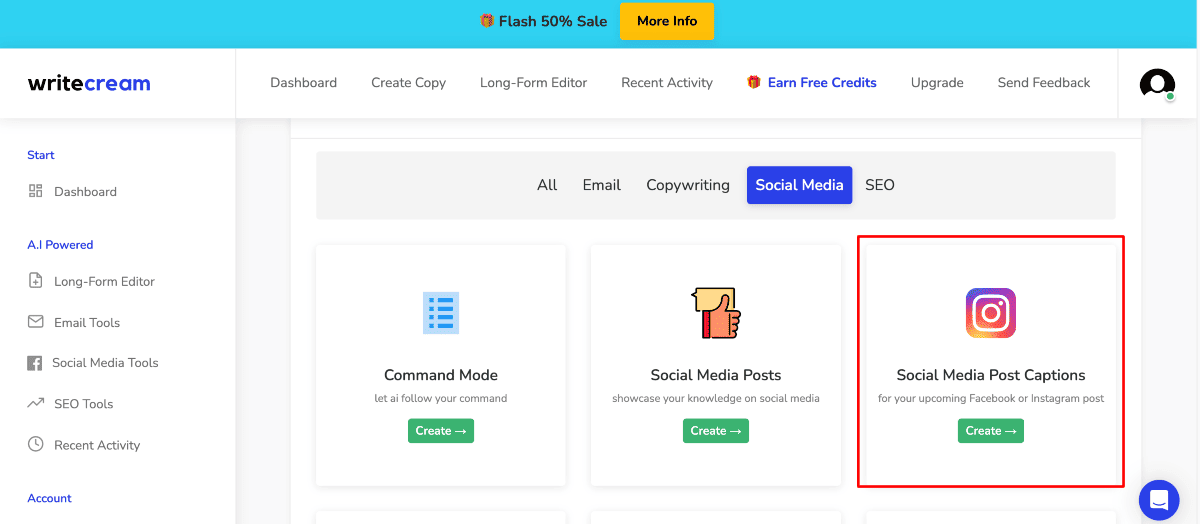Click the Instagram logo icon
Image resolution: width=1200 pixels, height=524 pixels.
pos(990,313)
